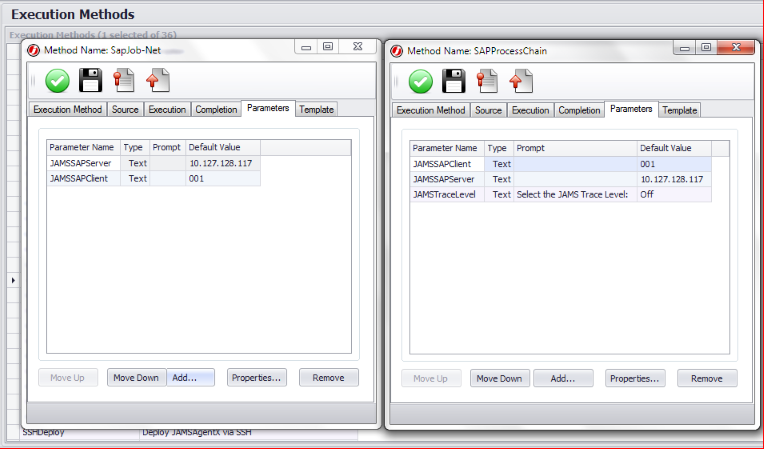Viewport: 764px width, 449px height.
Task: Minimize the SapJob-Net window
Action: coord(306,47)
